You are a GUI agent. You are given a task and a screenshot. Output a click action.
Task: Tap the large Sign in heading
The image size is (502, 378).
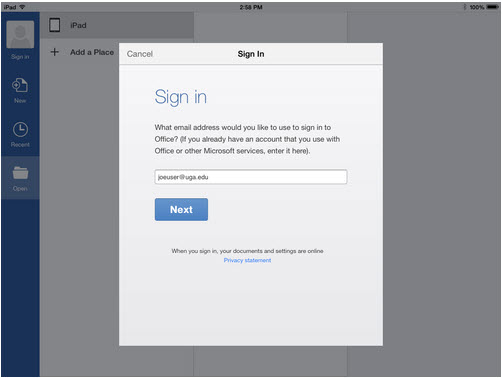(181, 97)
